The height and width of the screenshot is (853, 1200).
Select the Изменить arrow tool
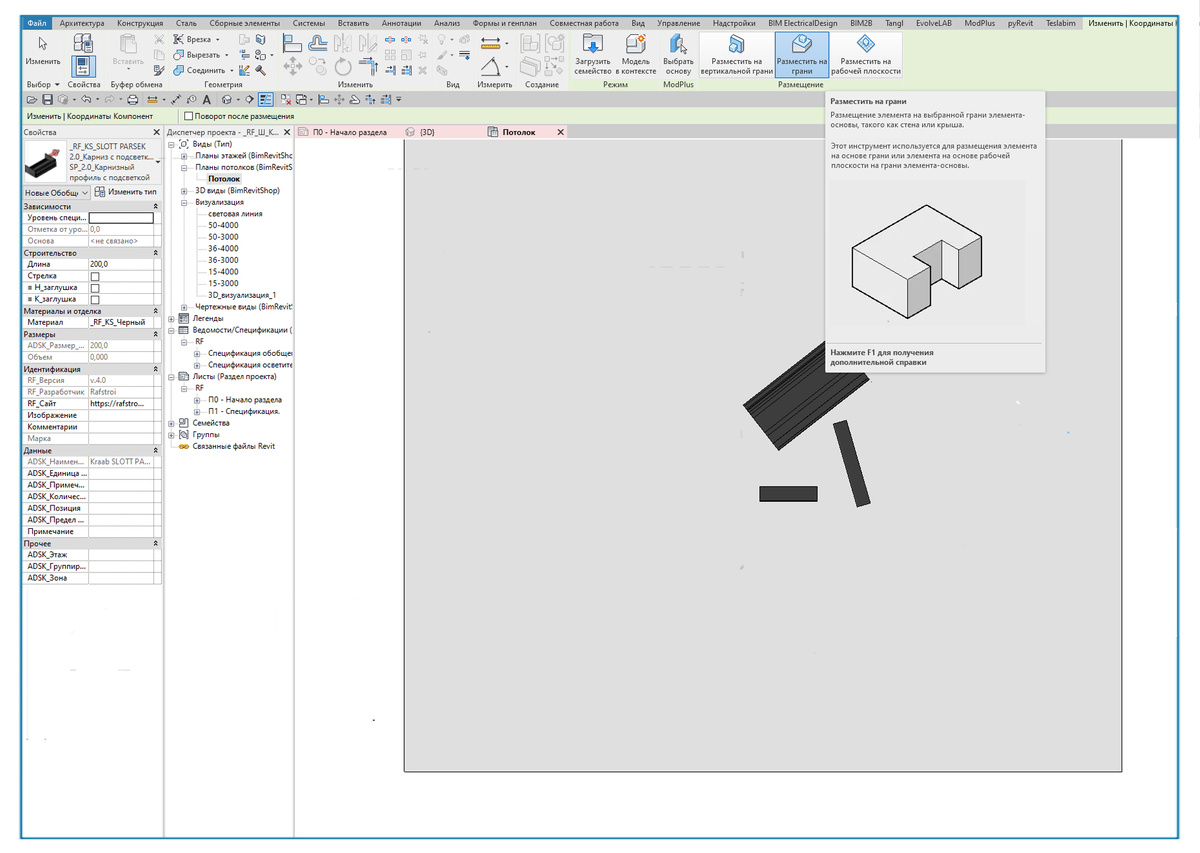point(42,50)
